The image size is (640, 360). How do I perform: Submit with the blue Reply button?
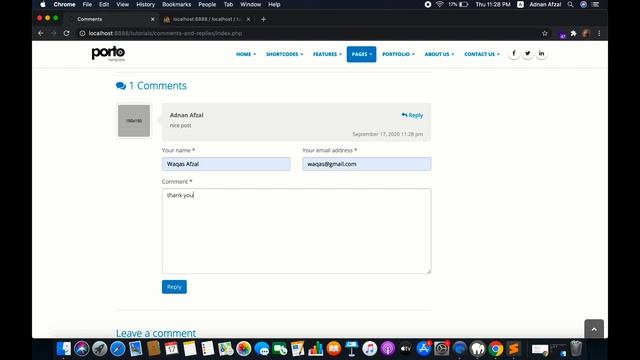pos(174,287)
